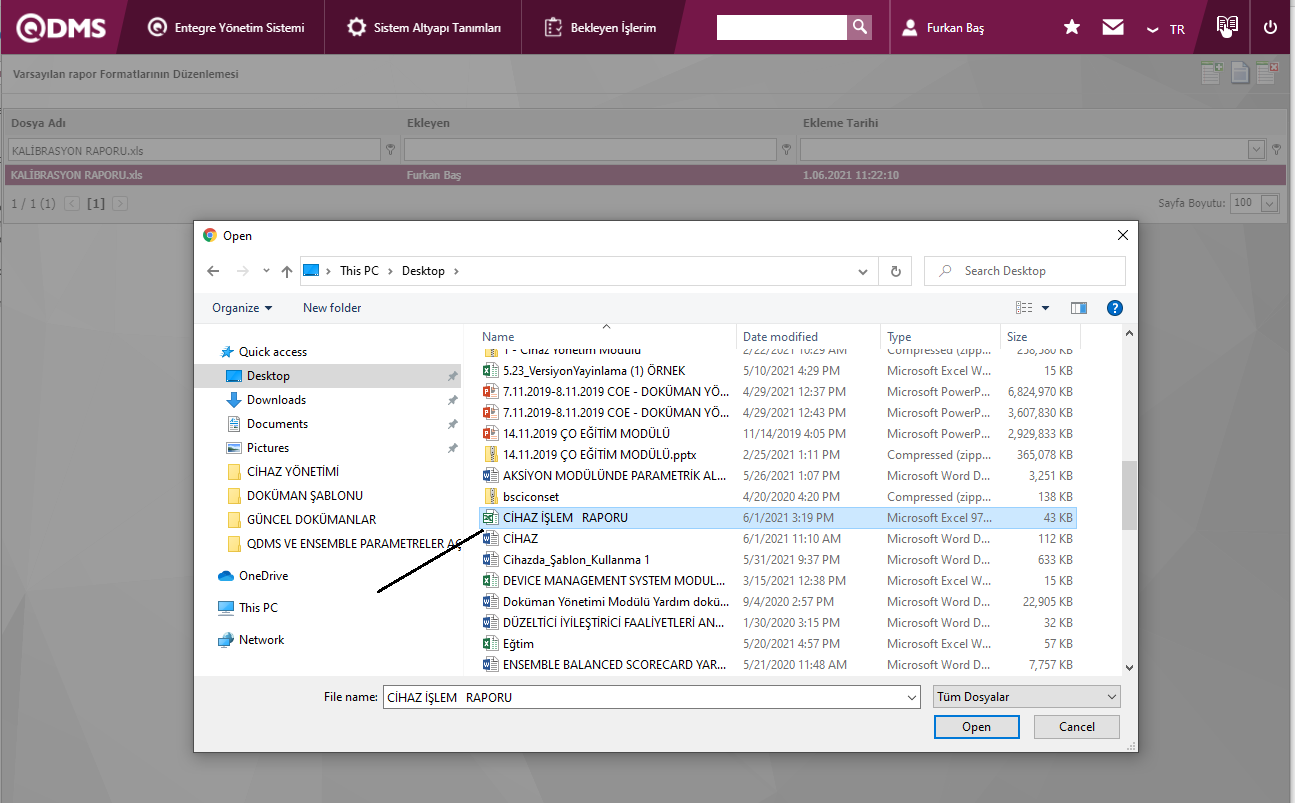
Task: Click the Open button
Action: pos(976,727)
